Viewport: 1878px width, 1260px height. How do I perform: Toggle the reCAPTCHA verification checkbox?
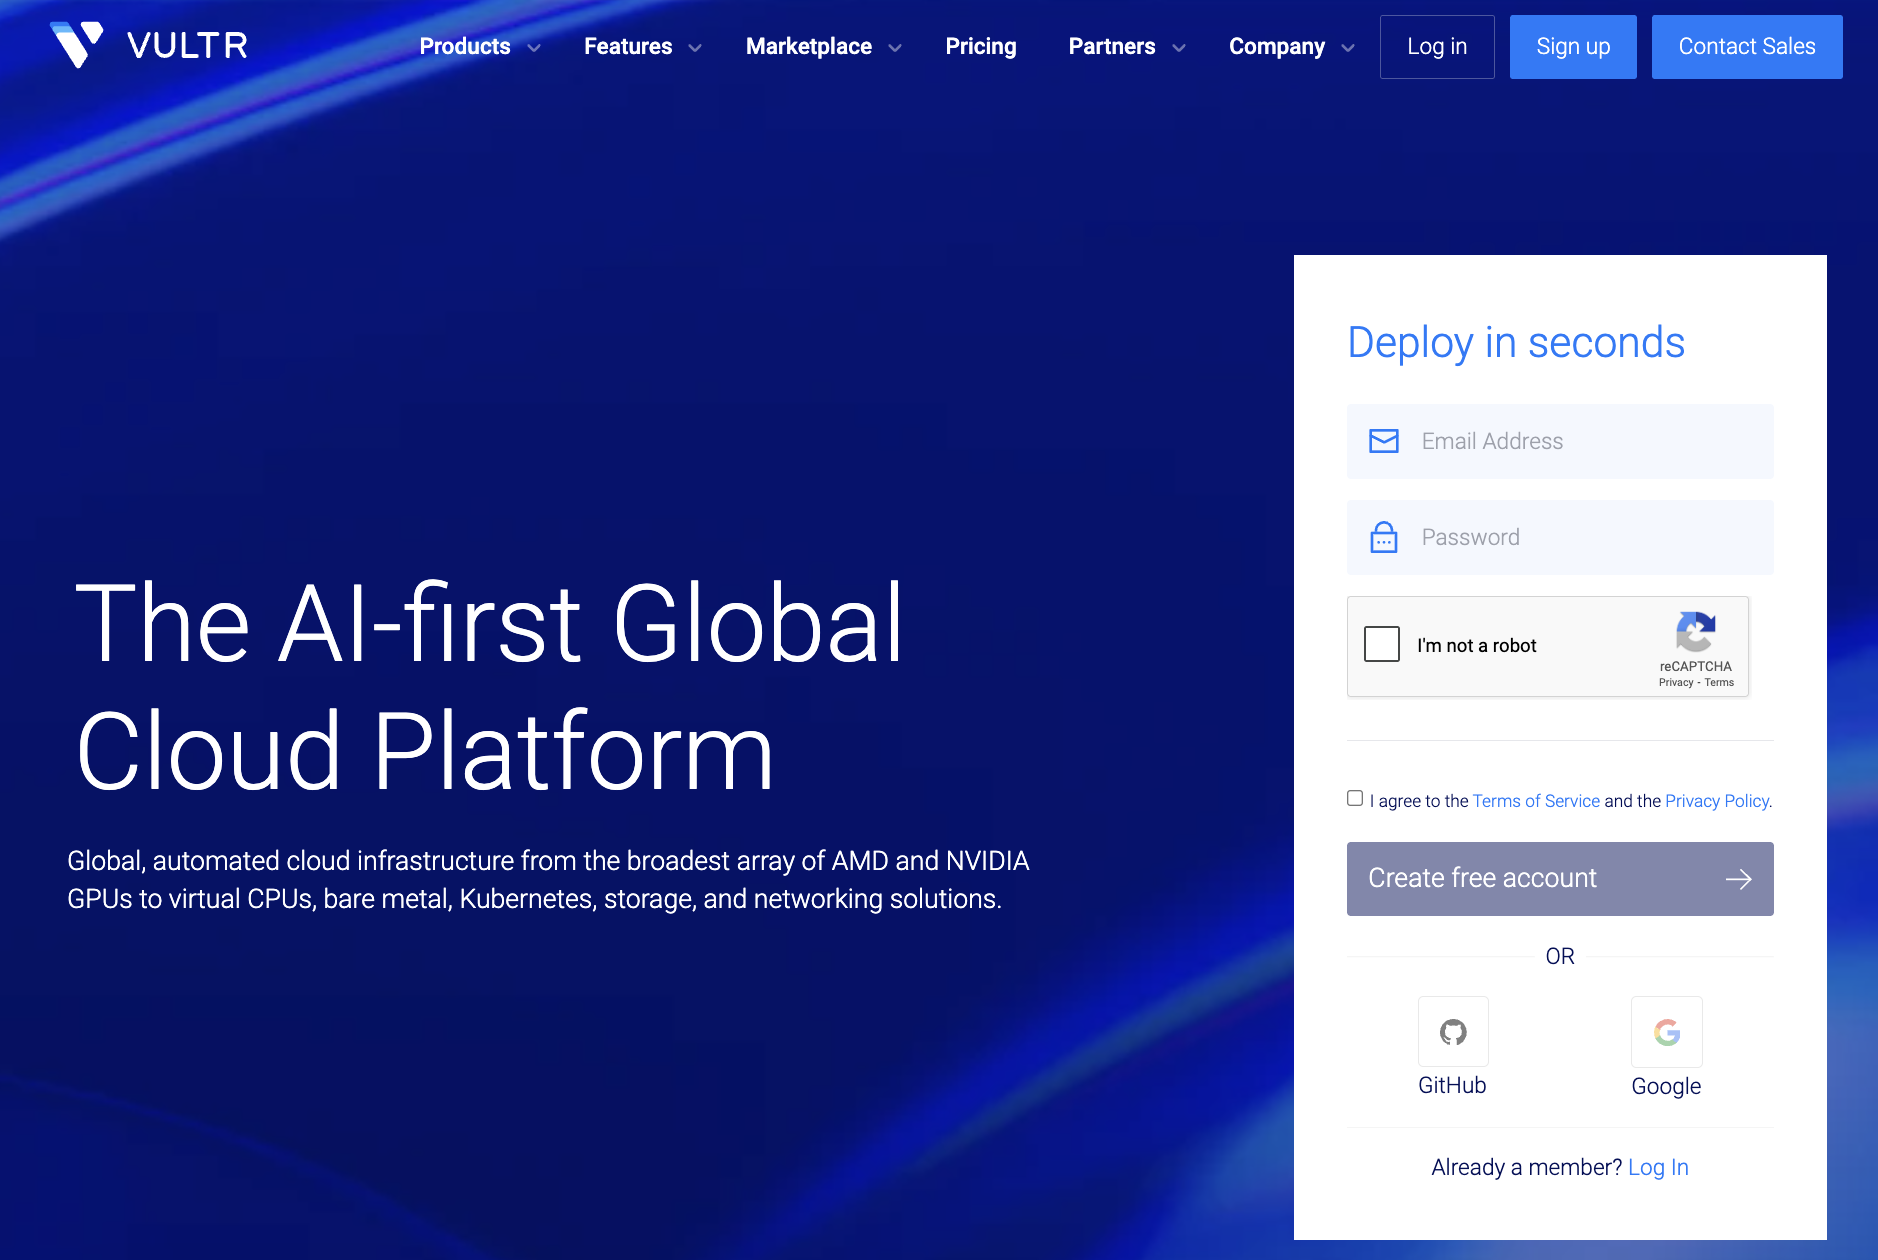coord(1382,644)
